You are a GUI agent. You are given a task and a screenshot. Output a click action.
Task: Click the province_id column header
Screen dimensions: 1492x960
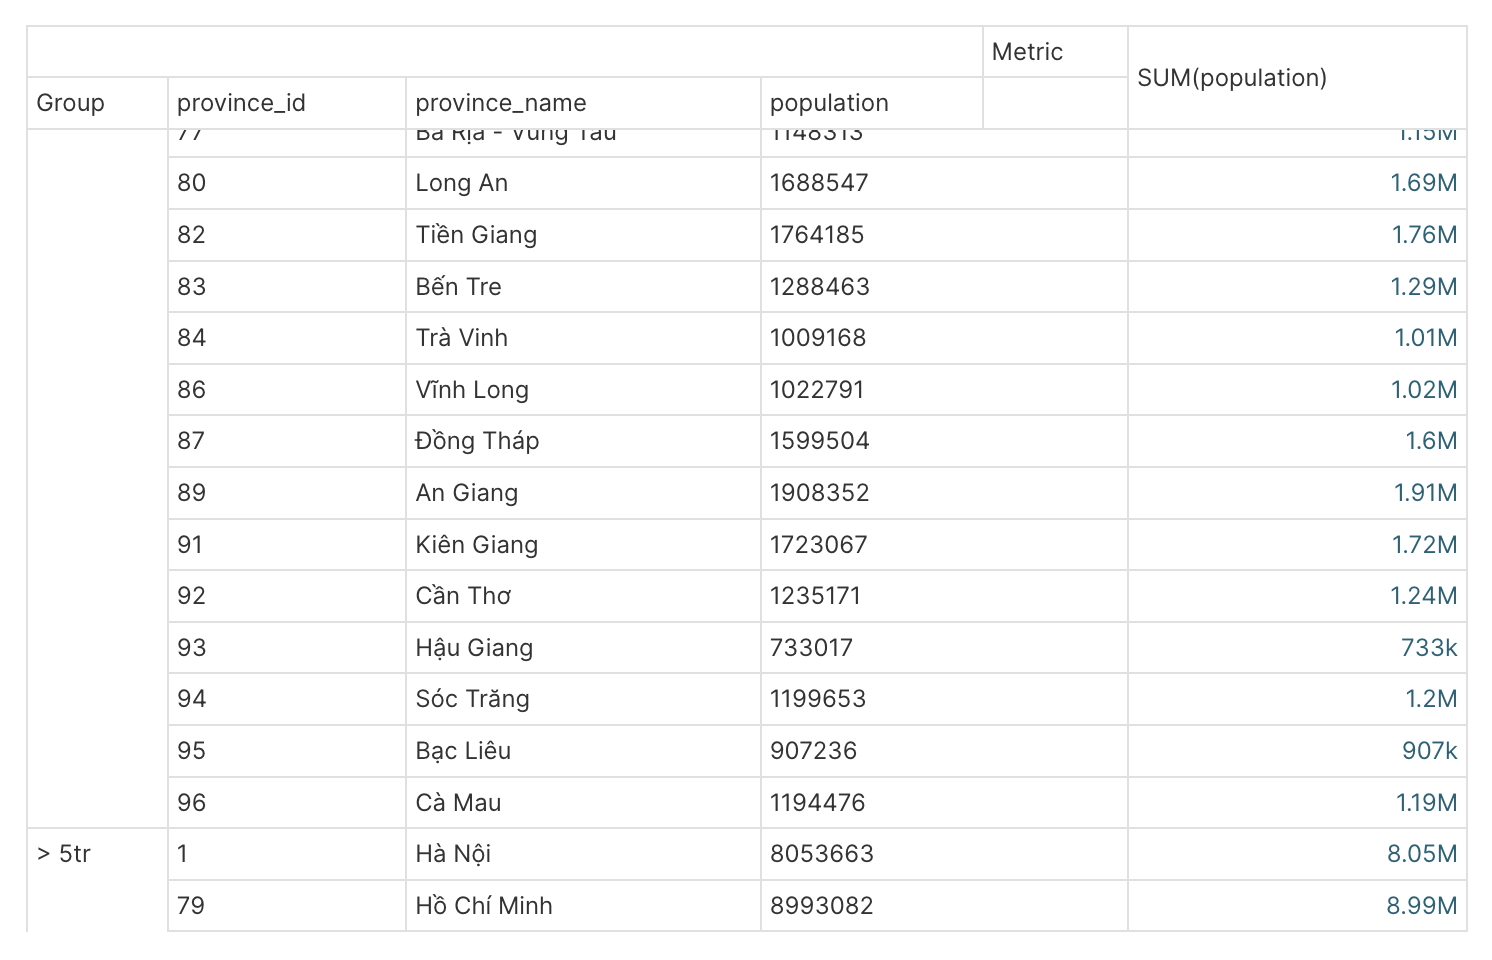point(241,103)
